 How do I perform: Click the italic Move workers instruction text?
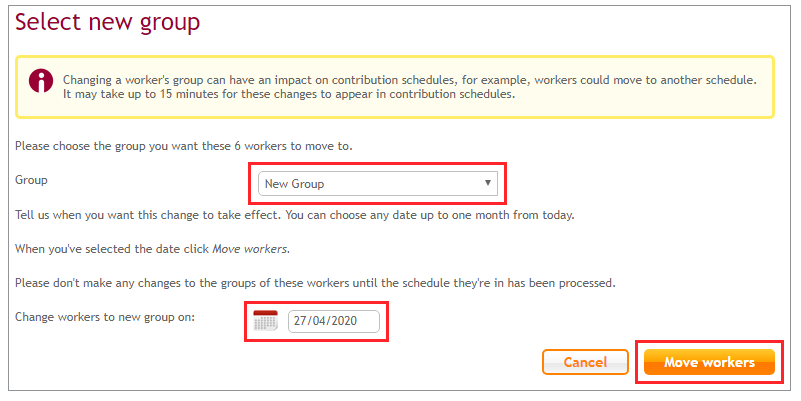click(251, 249)
